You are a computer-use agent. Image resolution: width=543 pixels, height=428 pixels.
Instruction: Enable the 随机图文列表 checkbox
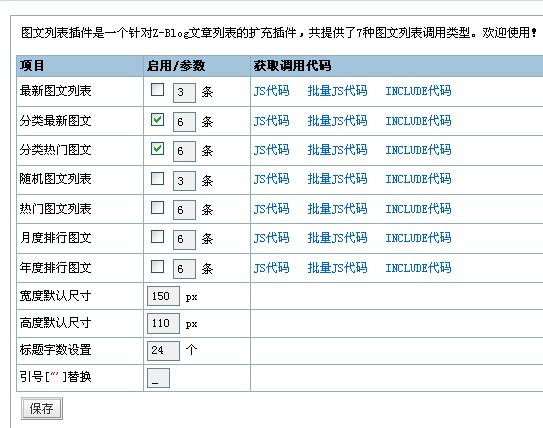point(158,178)
